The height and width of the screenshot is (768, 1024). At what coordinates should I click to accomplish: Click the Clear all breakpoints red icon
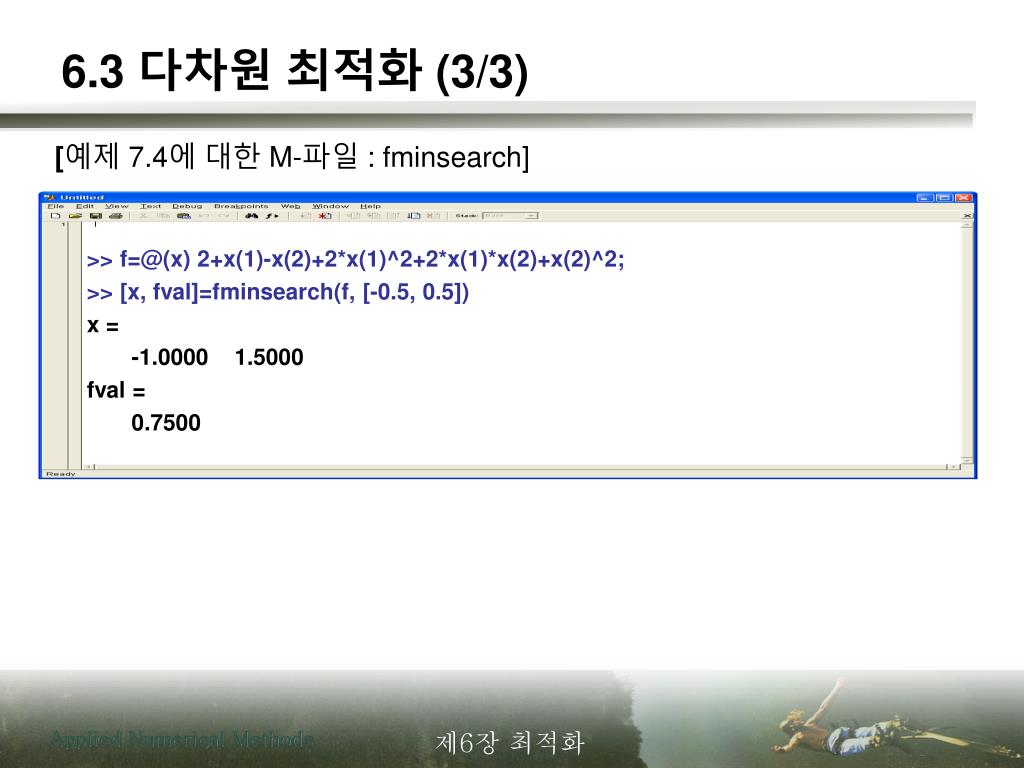click(x=325, y=216)
